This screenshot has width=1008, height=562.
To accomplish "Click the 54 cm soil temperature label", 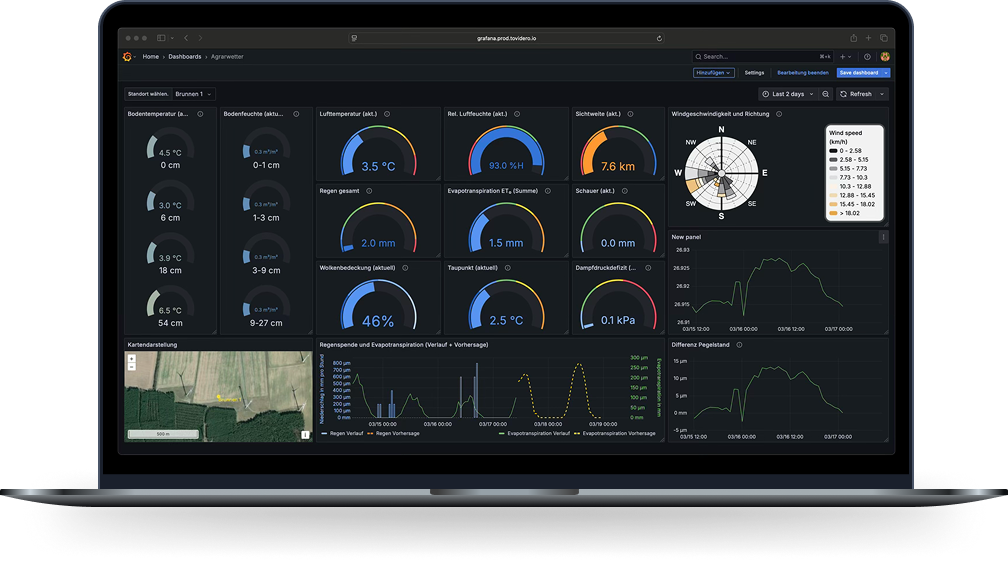I will click(170, 323).
